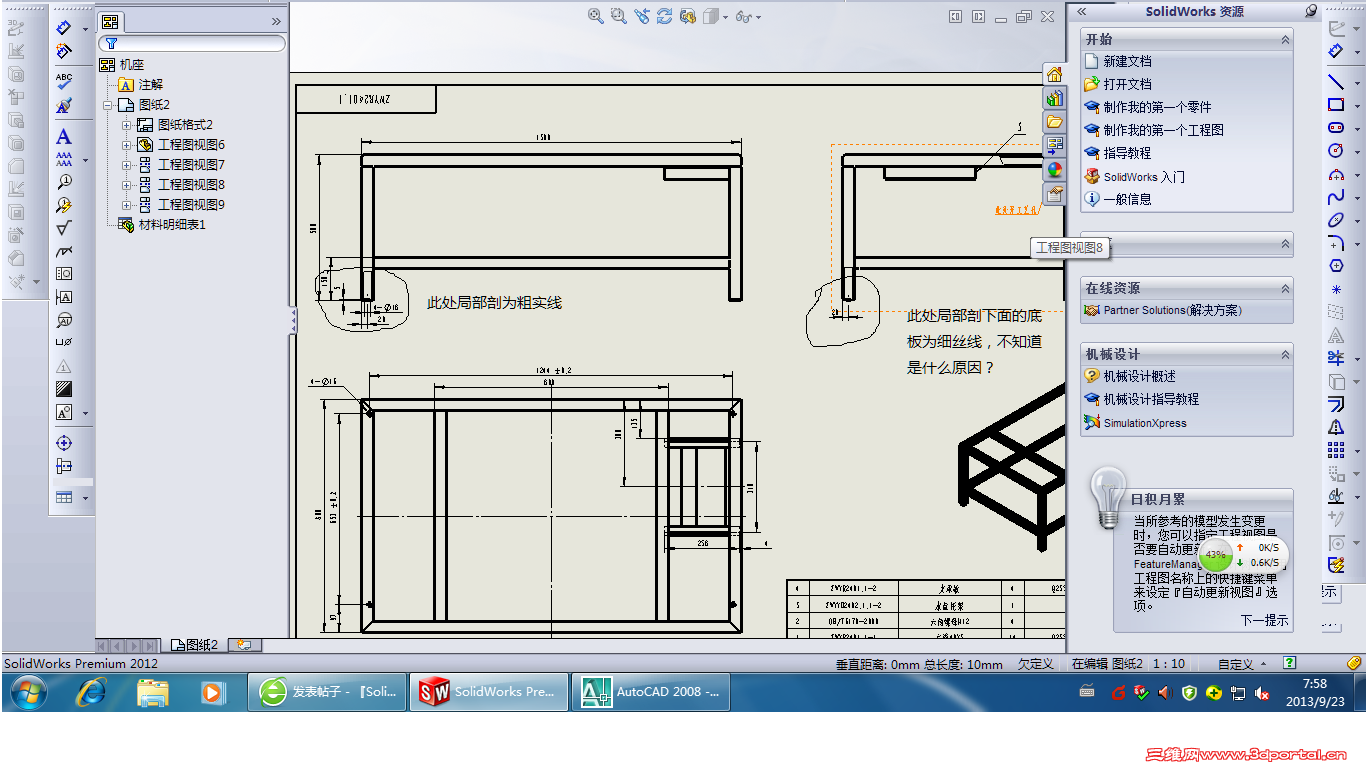The image size is (1366, 768).
Task: Open the Partner Solutions(解决方案) link
Action: (x=1172, y=311)
